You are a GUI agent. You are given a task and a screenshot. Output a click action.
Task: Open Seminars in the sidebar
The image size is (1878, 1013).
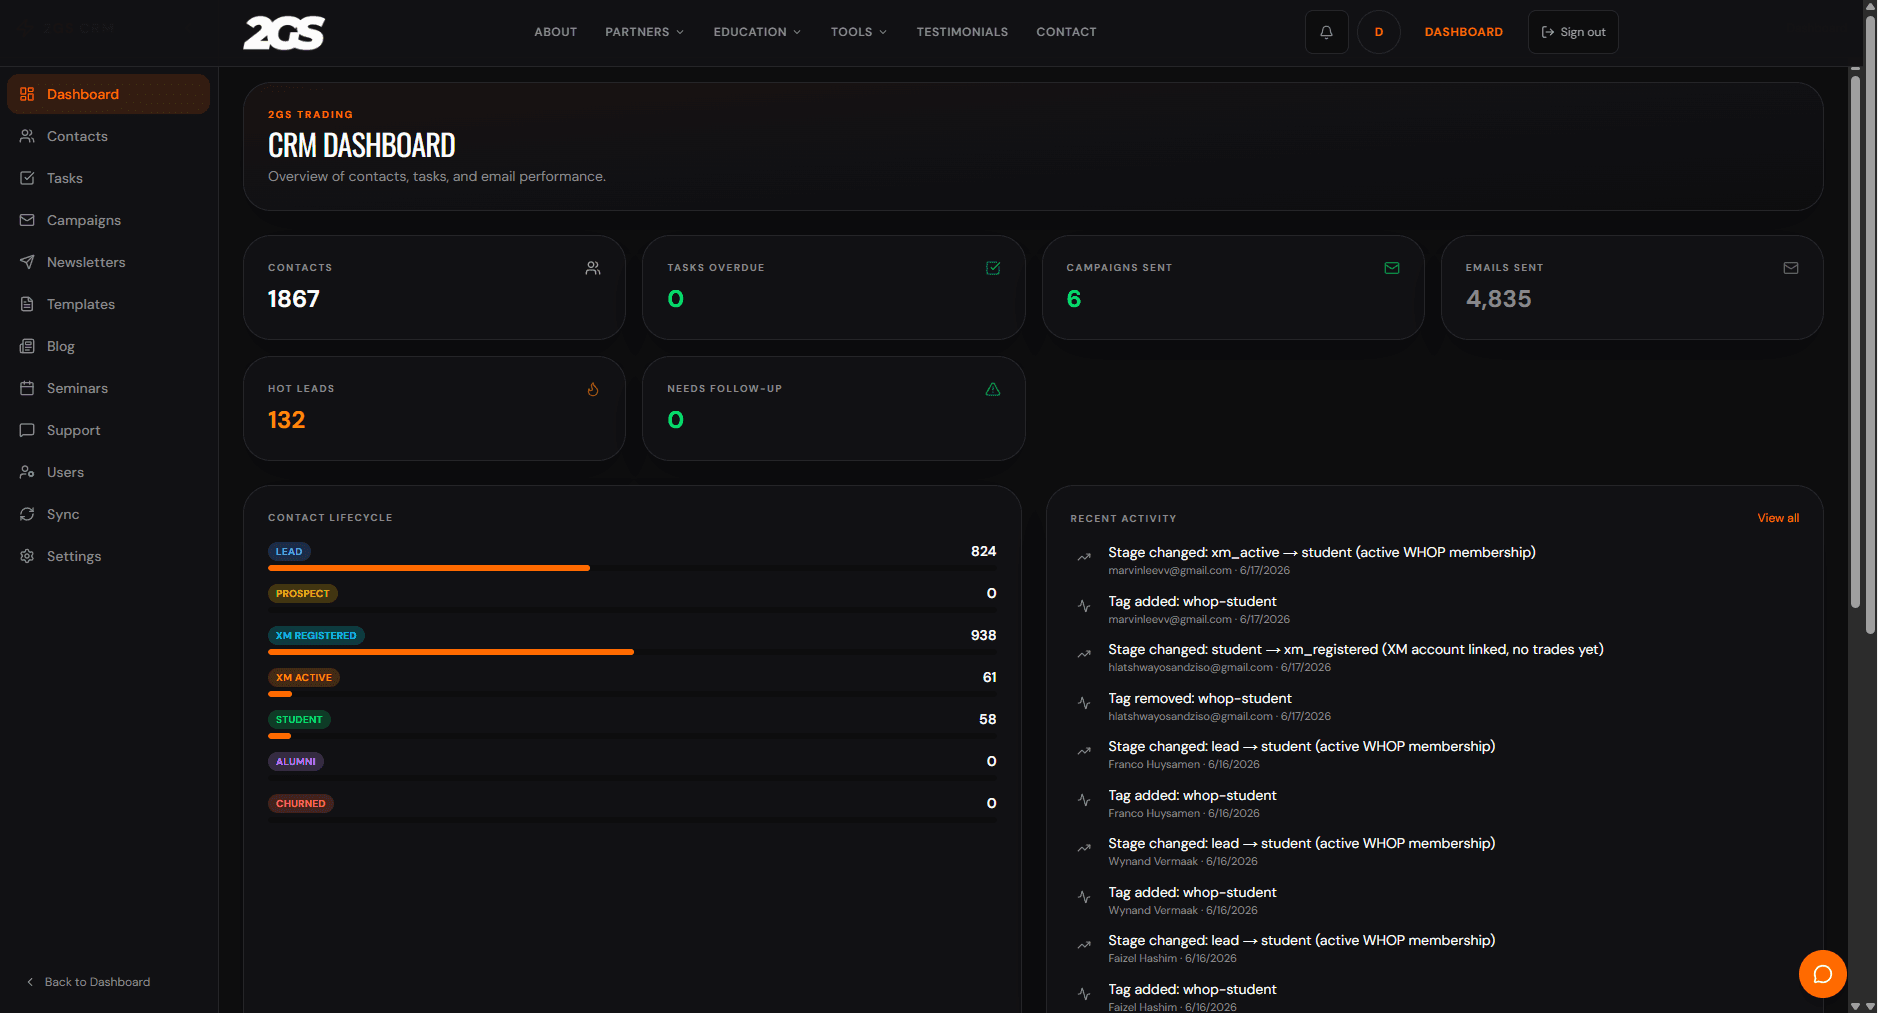point(108,388)
